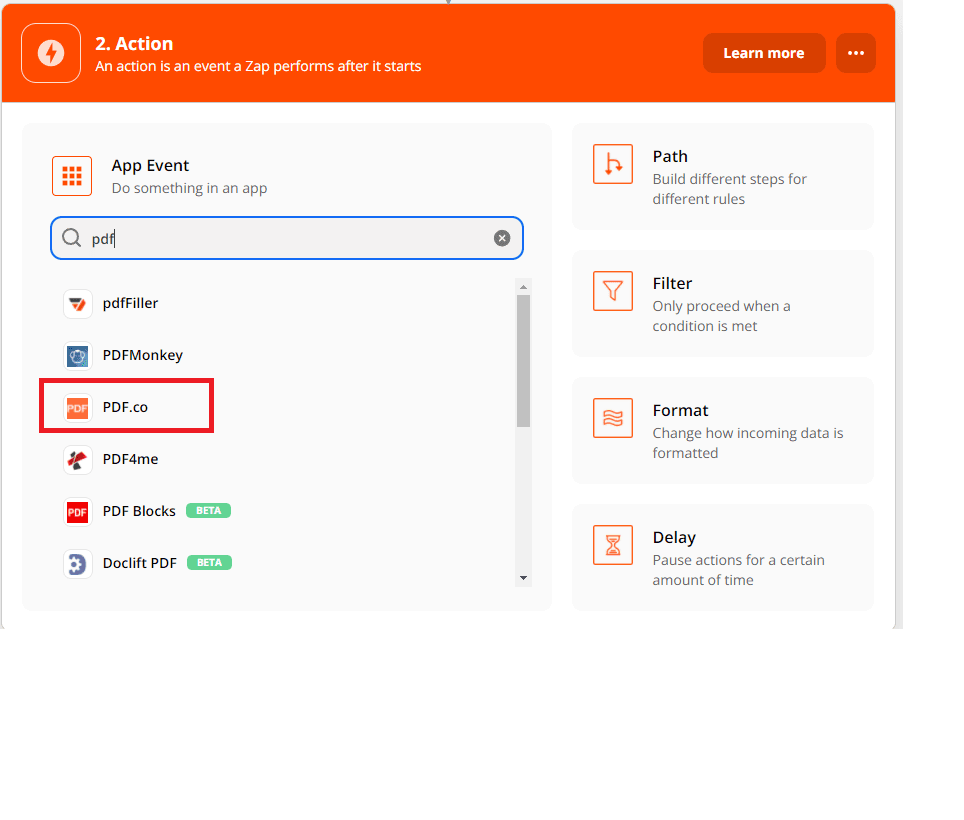Screen dimensions: 964x820
Task: Clear the search field with the X
Action: tap(502, 238)
